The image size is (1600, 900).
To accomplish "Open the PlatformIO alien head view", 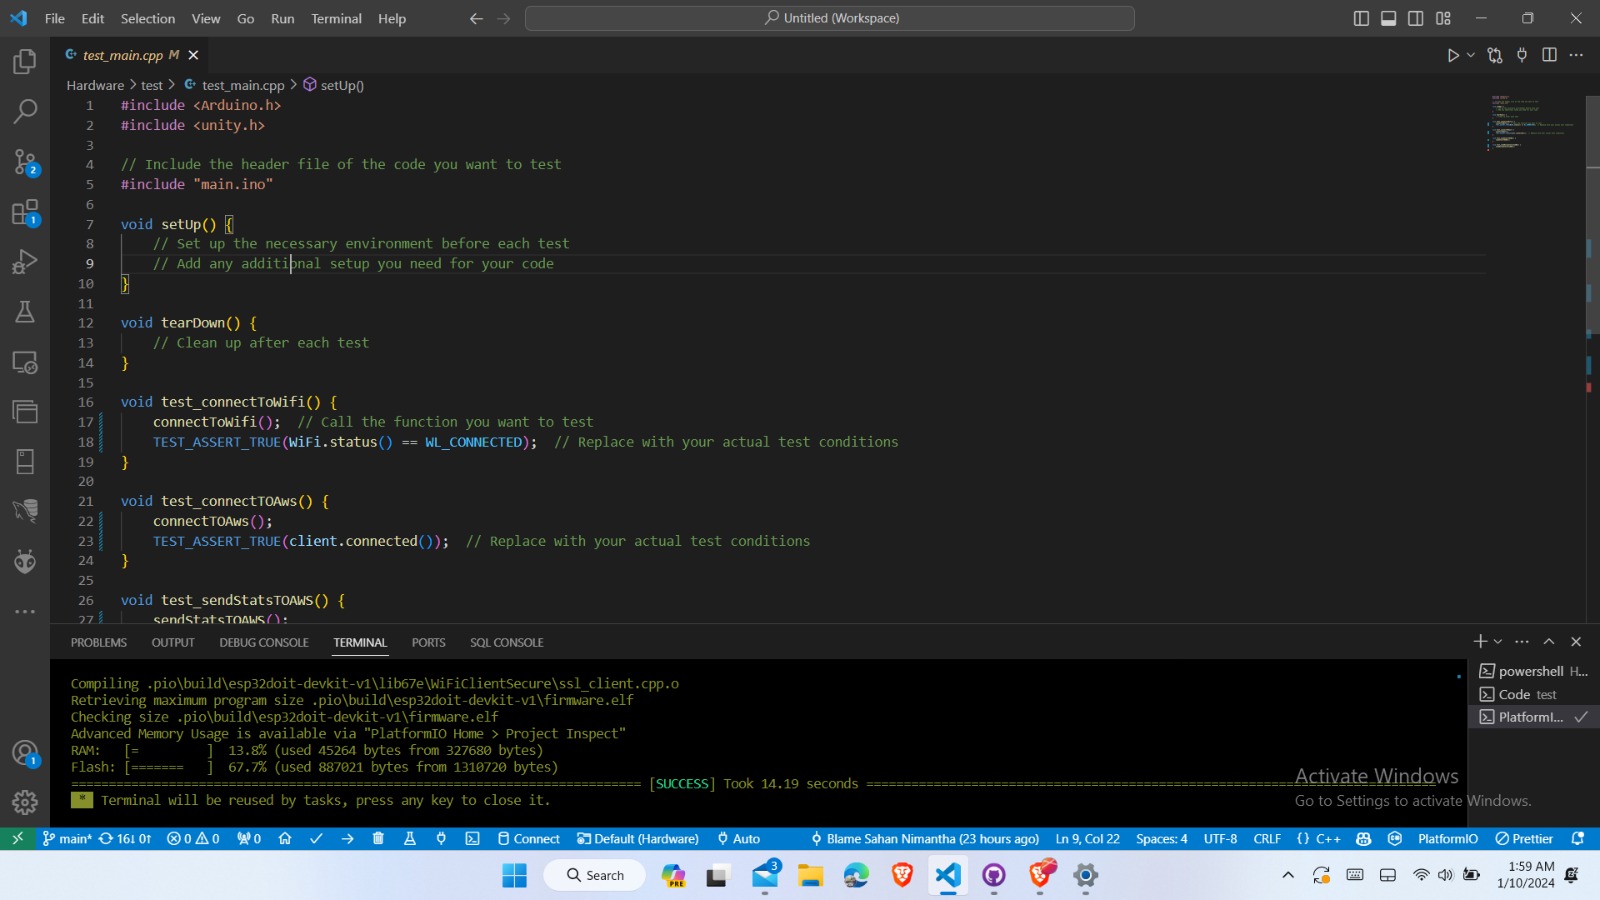I will tap(25, 561).
